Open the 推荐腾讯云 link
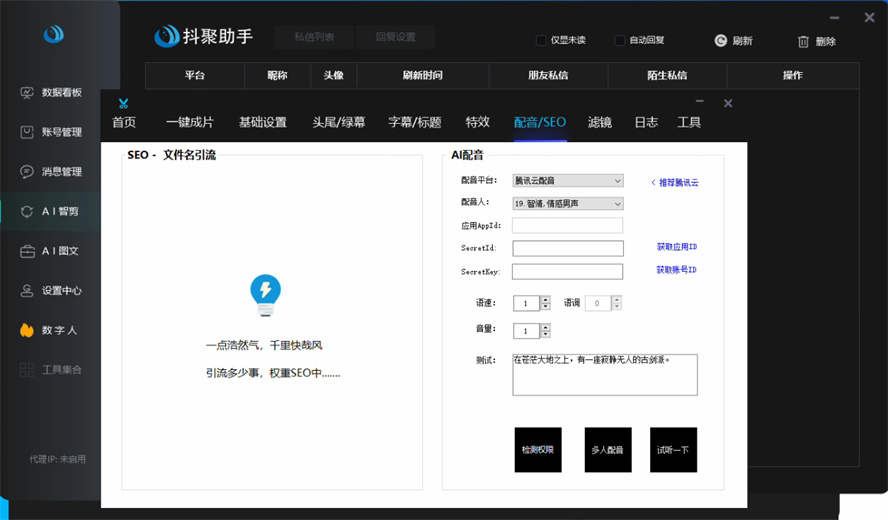 pyautogui.click(x=675, y=182)
